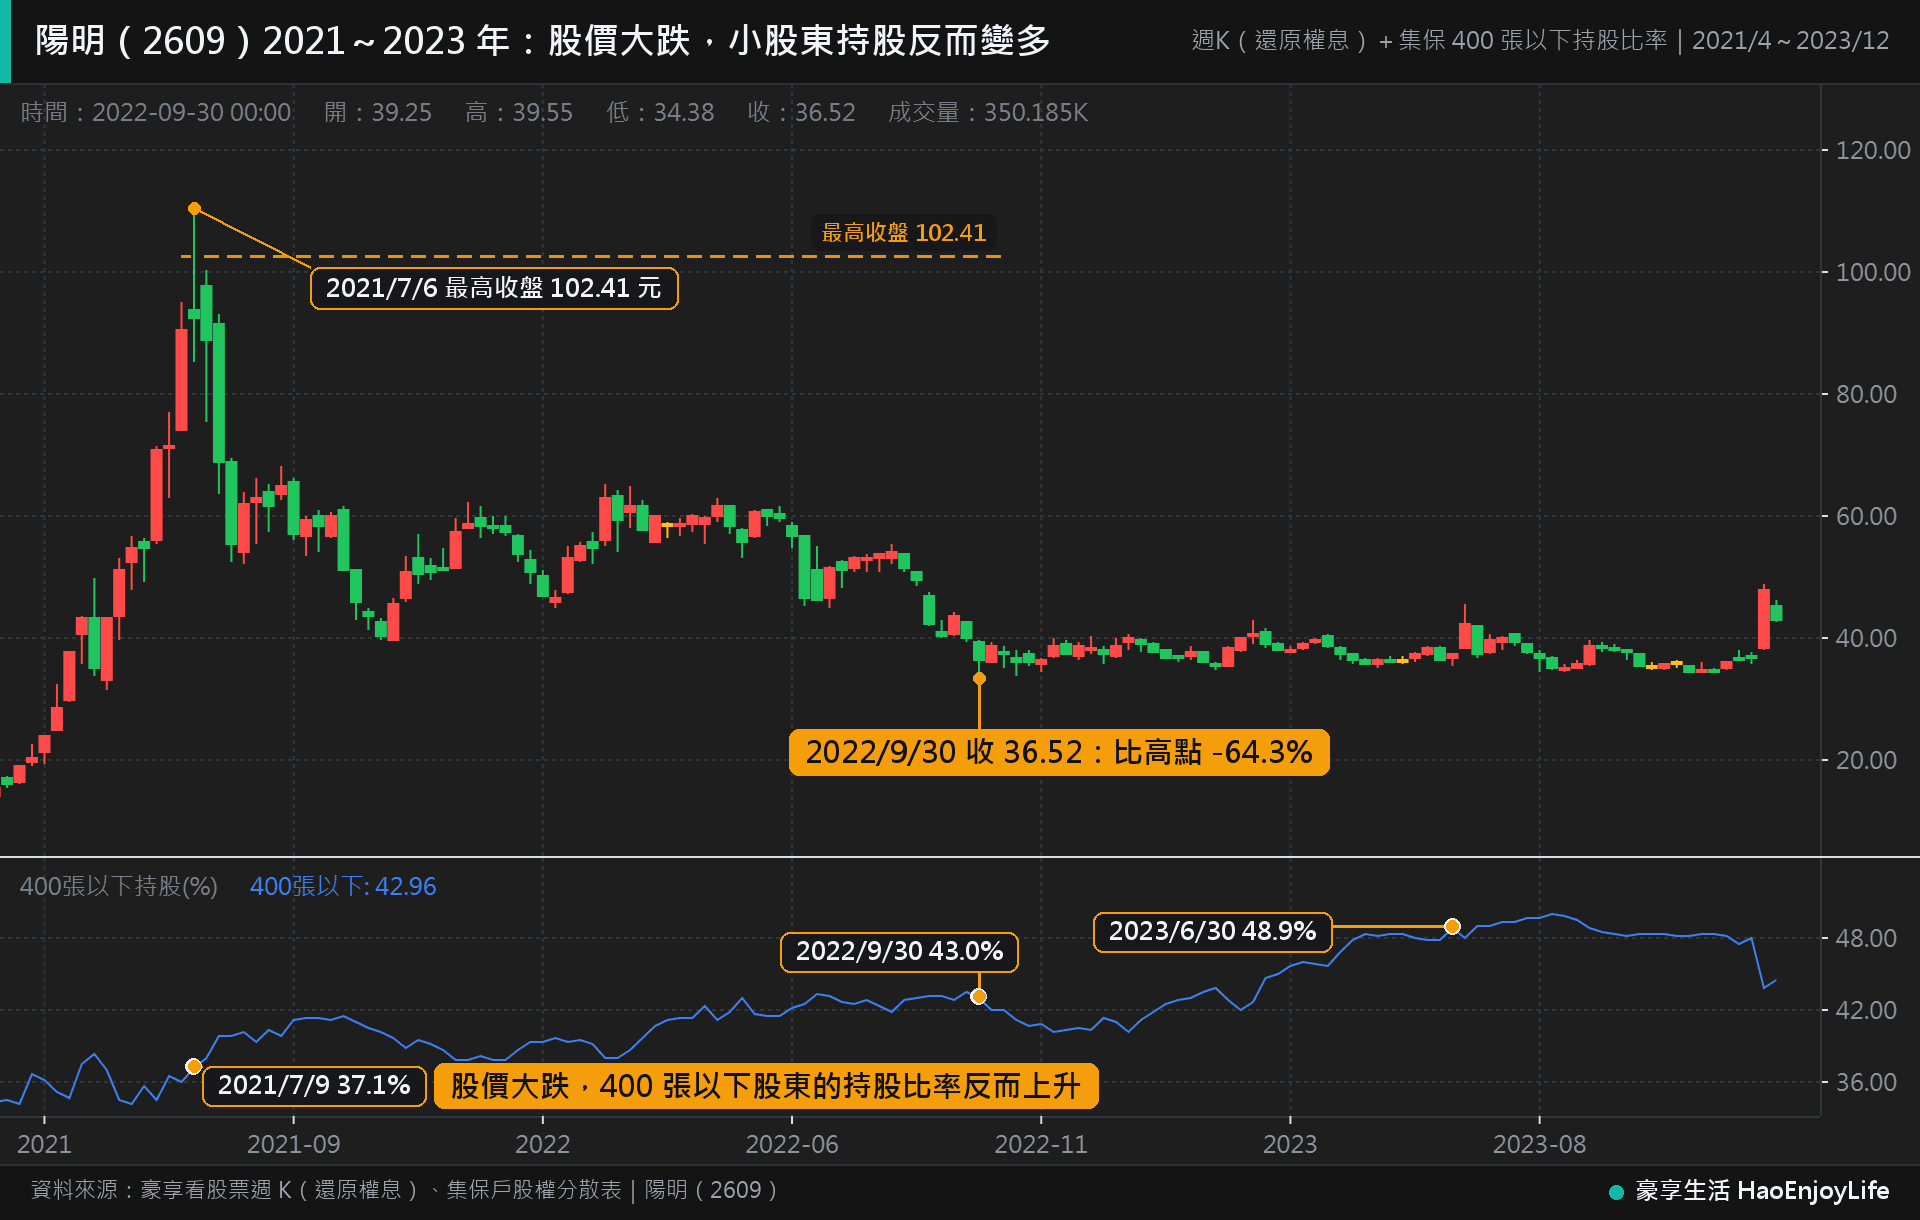Click the 豪享生活 HaoEnjoyLife logo
This screenshot has height=1220, width=1920.
pos(1749,1190)
